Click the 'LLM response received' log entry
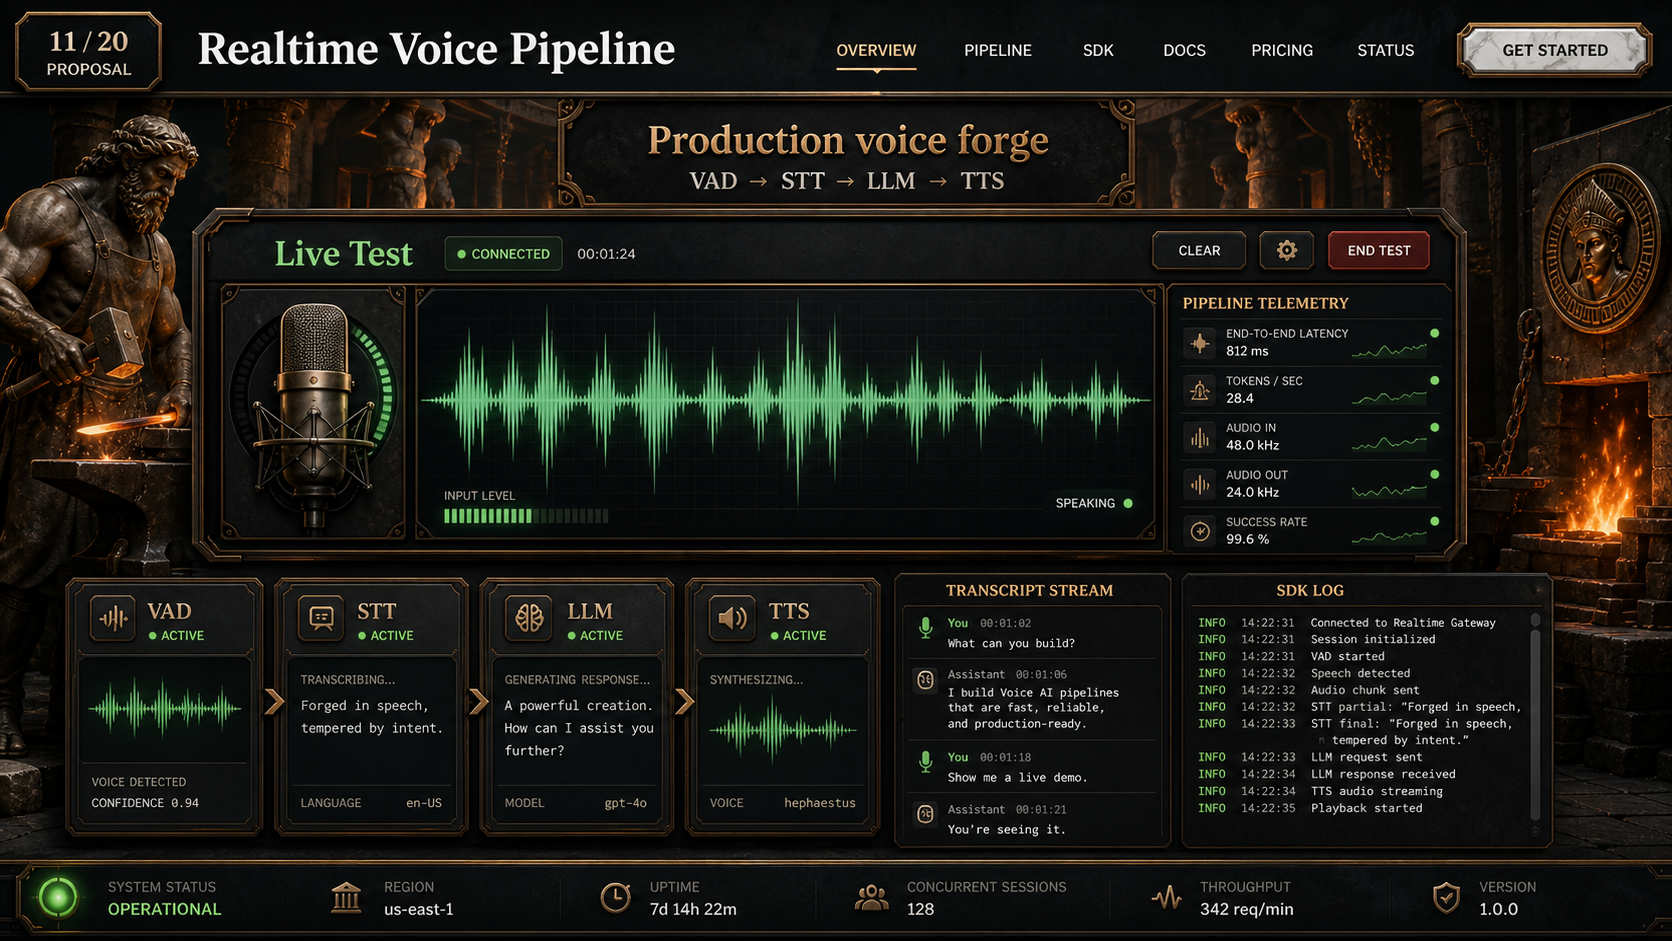1672x941 pixels. (x=1327, y=774)
